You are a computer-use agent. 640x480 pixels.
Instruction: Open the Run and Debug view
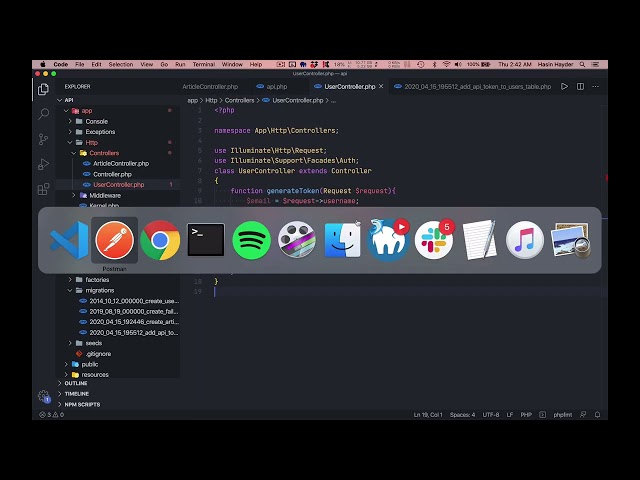coord(43,164)
